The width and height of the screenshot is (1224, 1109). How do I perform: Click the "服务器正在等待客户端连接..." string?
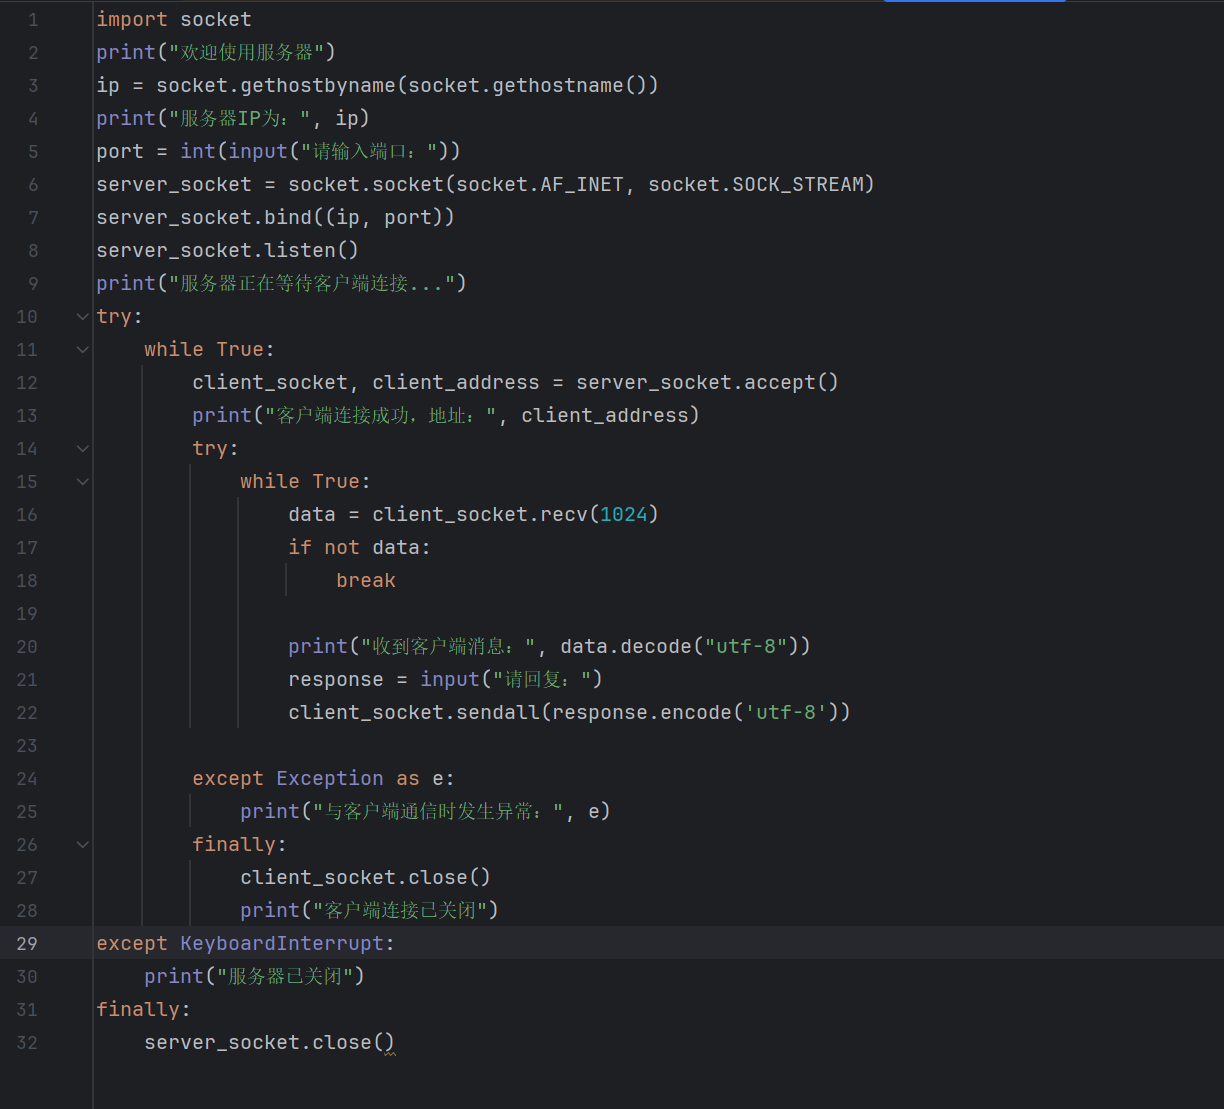click(x=312, y=283)
